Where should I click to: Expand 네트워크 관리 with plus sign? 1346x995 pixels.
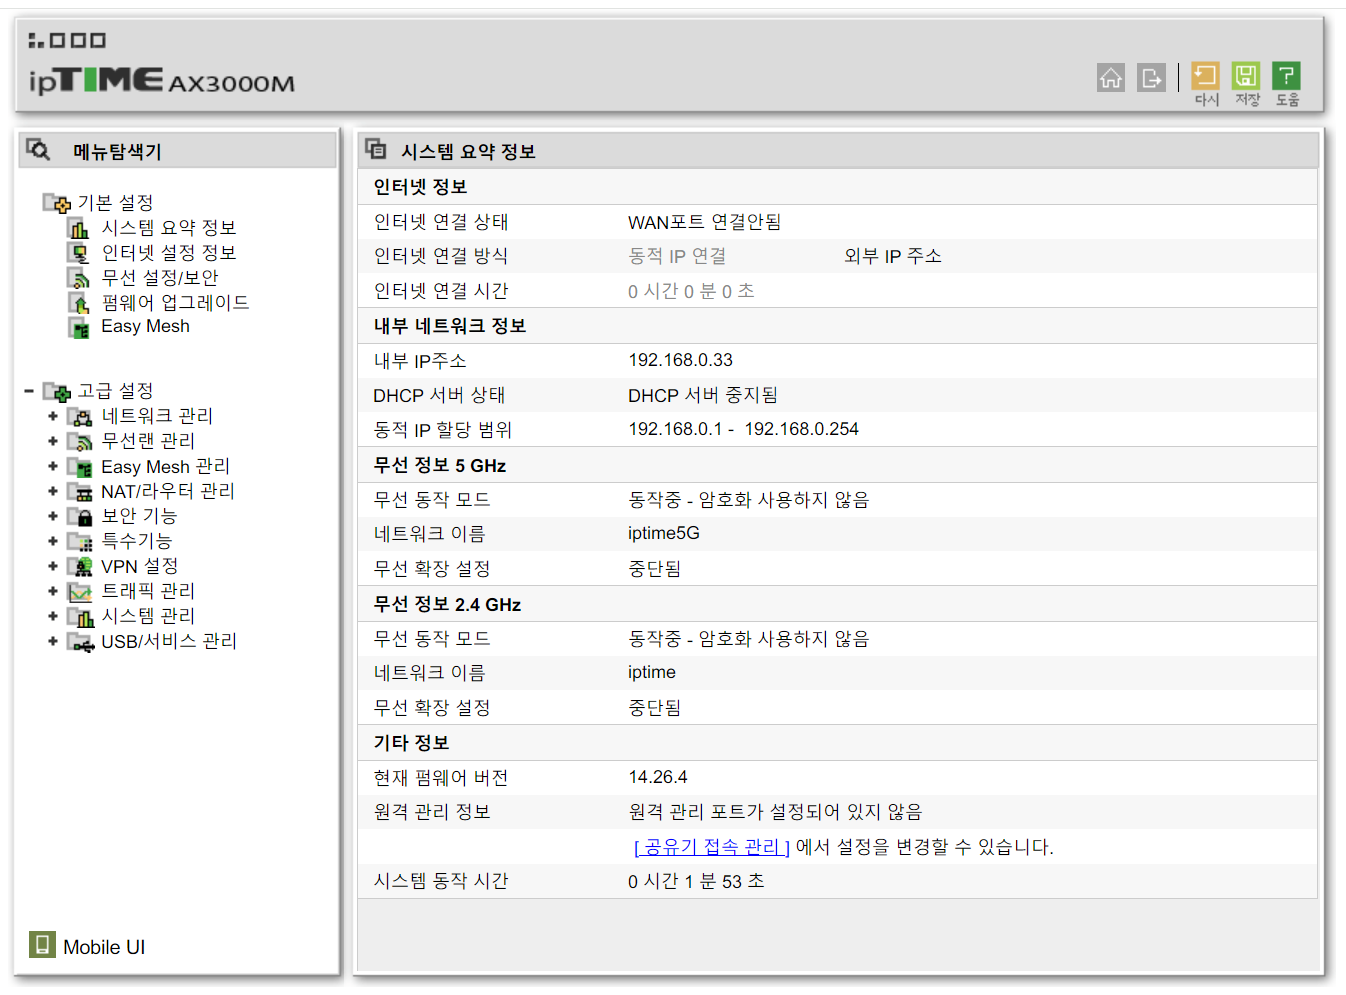coord(53,416)
